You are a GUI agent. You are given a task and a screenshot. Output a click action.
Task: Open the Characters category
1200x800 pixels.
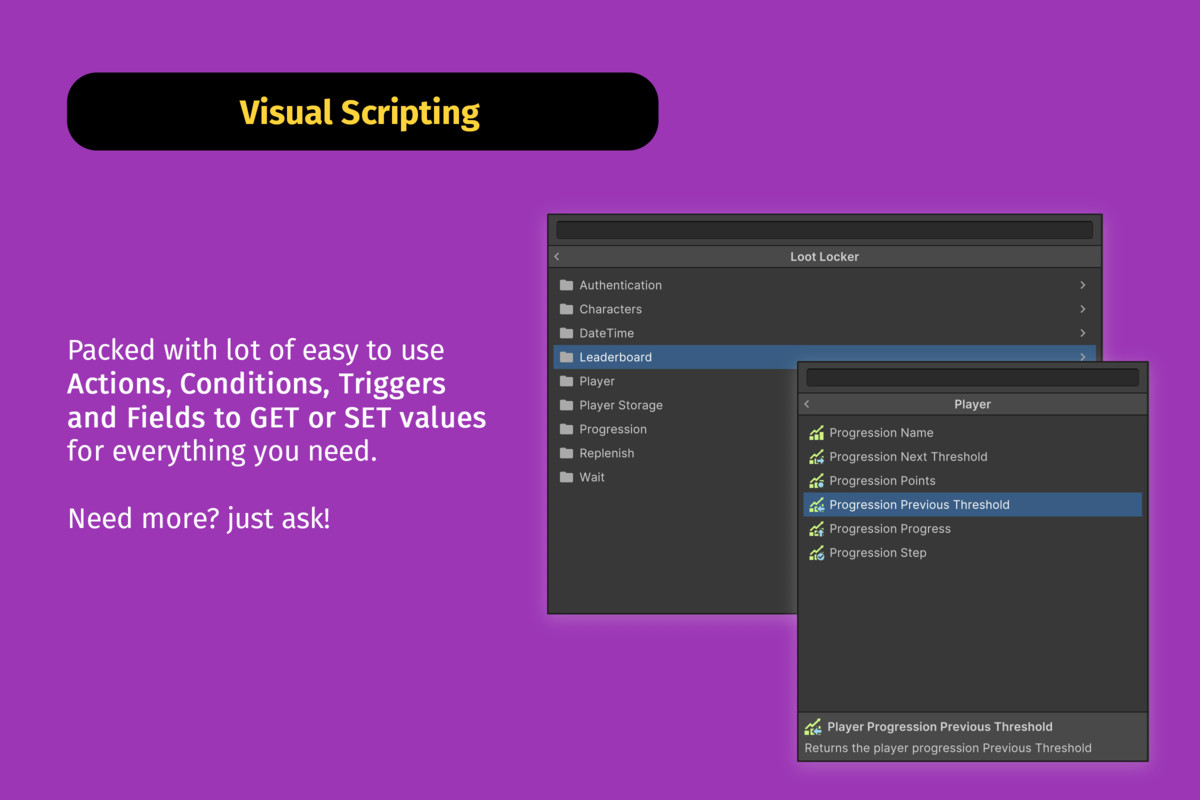(x=824, y=309)
